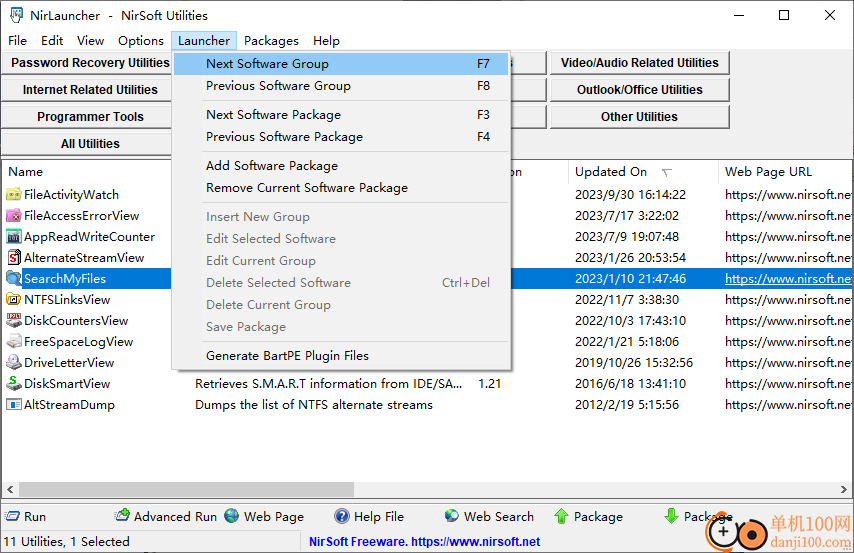Click the Web Search toolbar icon
Screen dimensions: 854x553
tap(452, 515)
